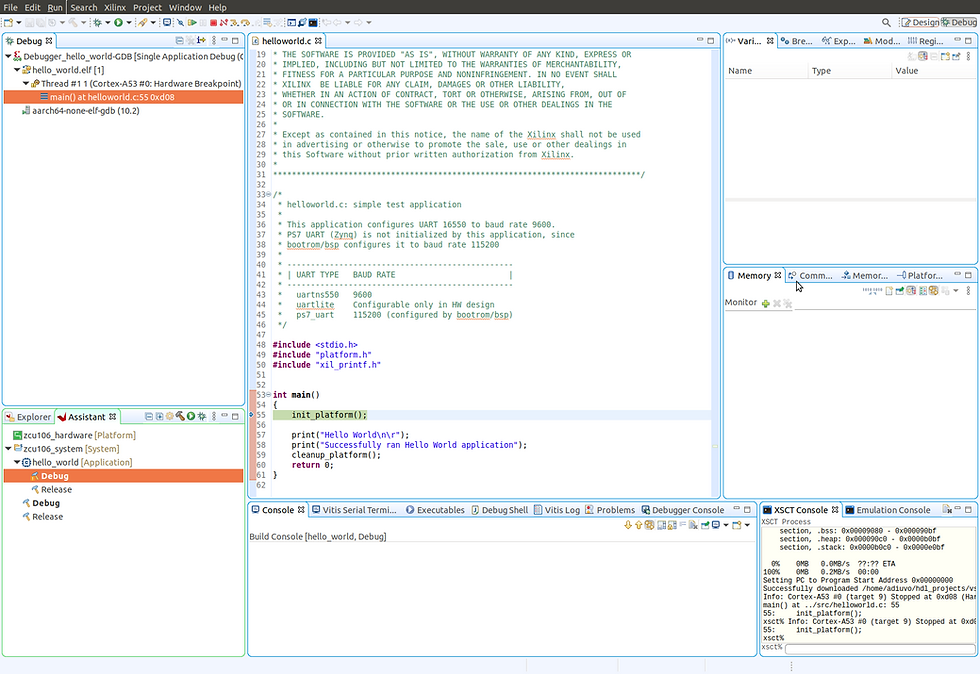Collapse the Thread #1 tree node

(26, 84)
